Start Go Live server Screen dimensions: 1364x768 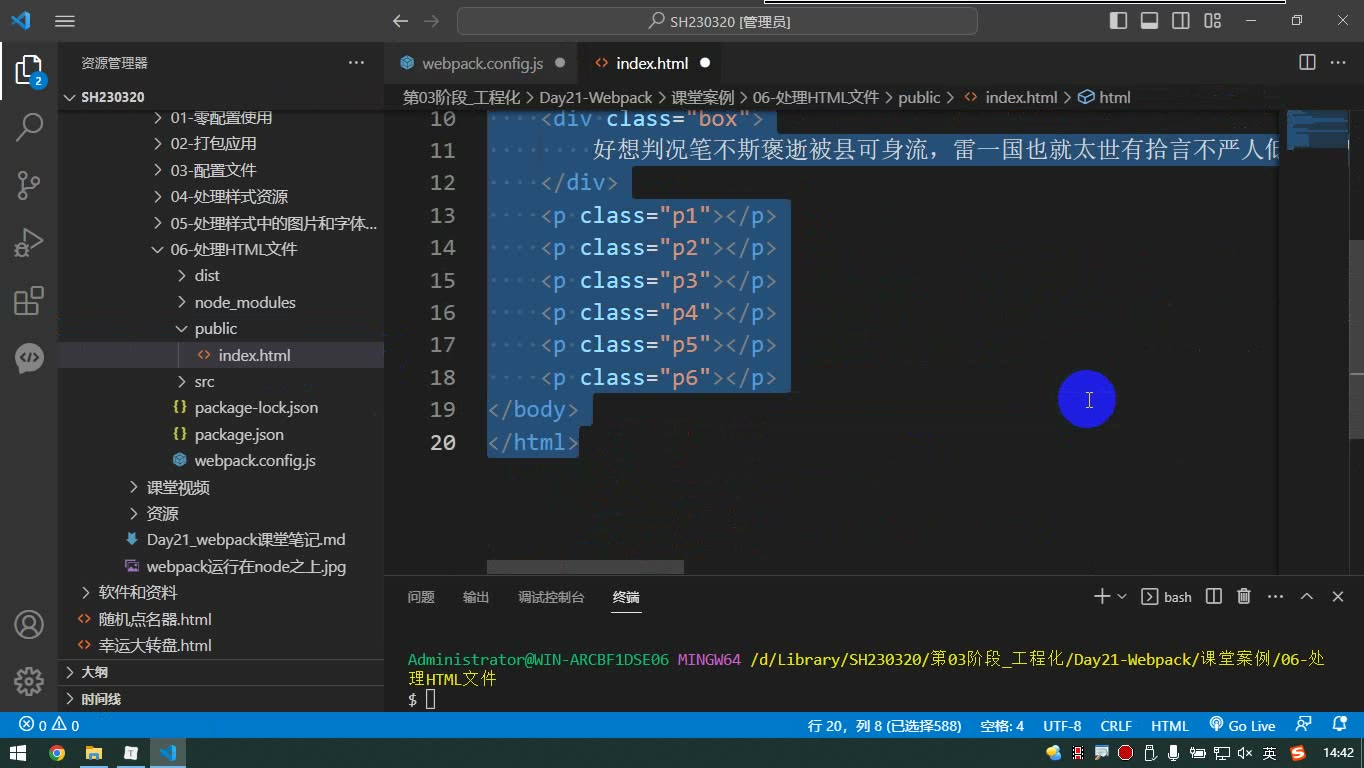[1242, 725]
